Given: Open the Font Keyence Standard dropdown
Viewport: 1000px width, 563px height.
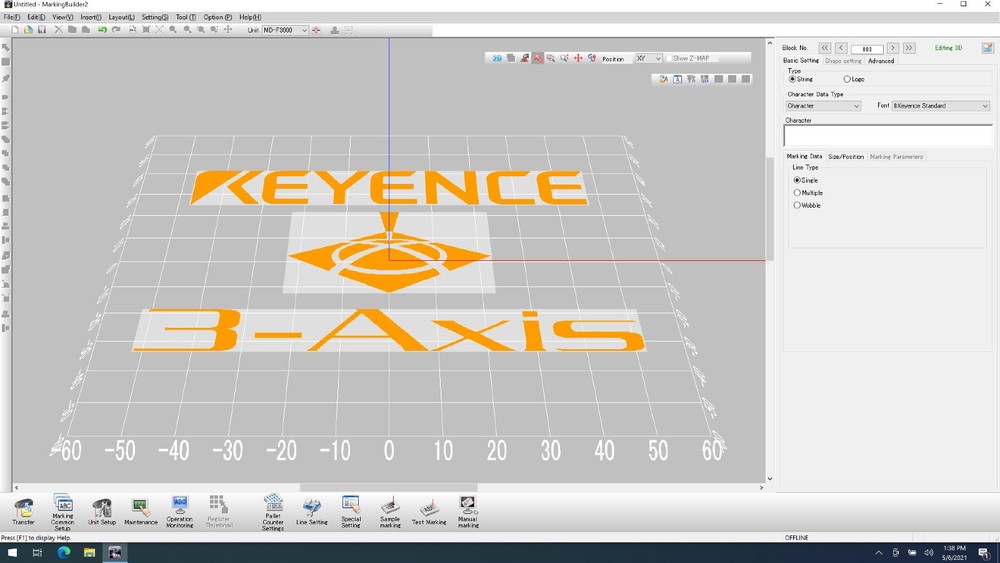Looking at the screenshot, I should [940, 106].
